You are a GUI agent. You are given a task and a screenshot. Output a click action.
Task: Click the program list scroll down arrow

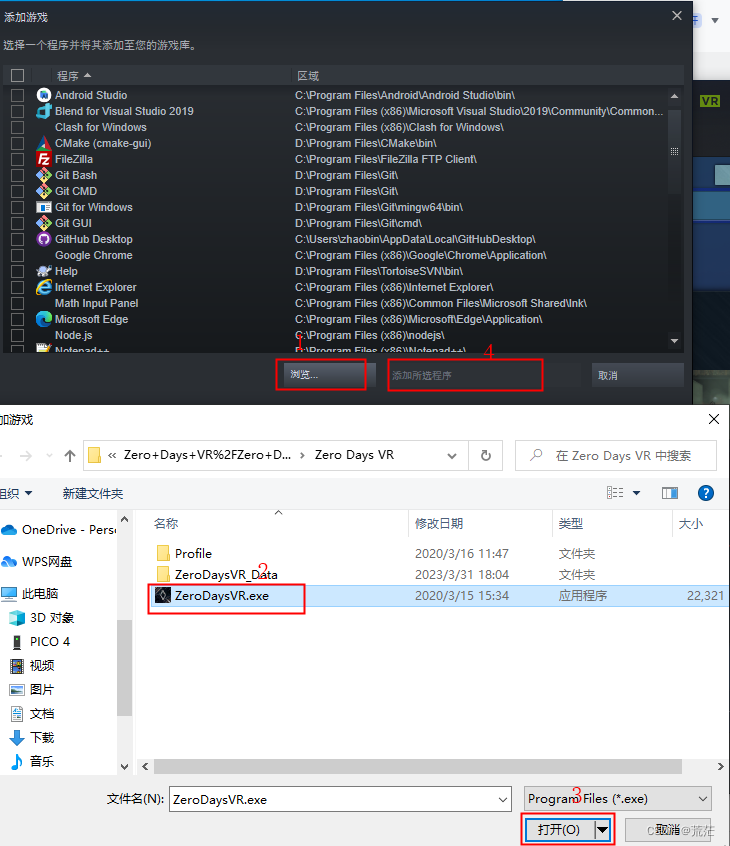674,341
